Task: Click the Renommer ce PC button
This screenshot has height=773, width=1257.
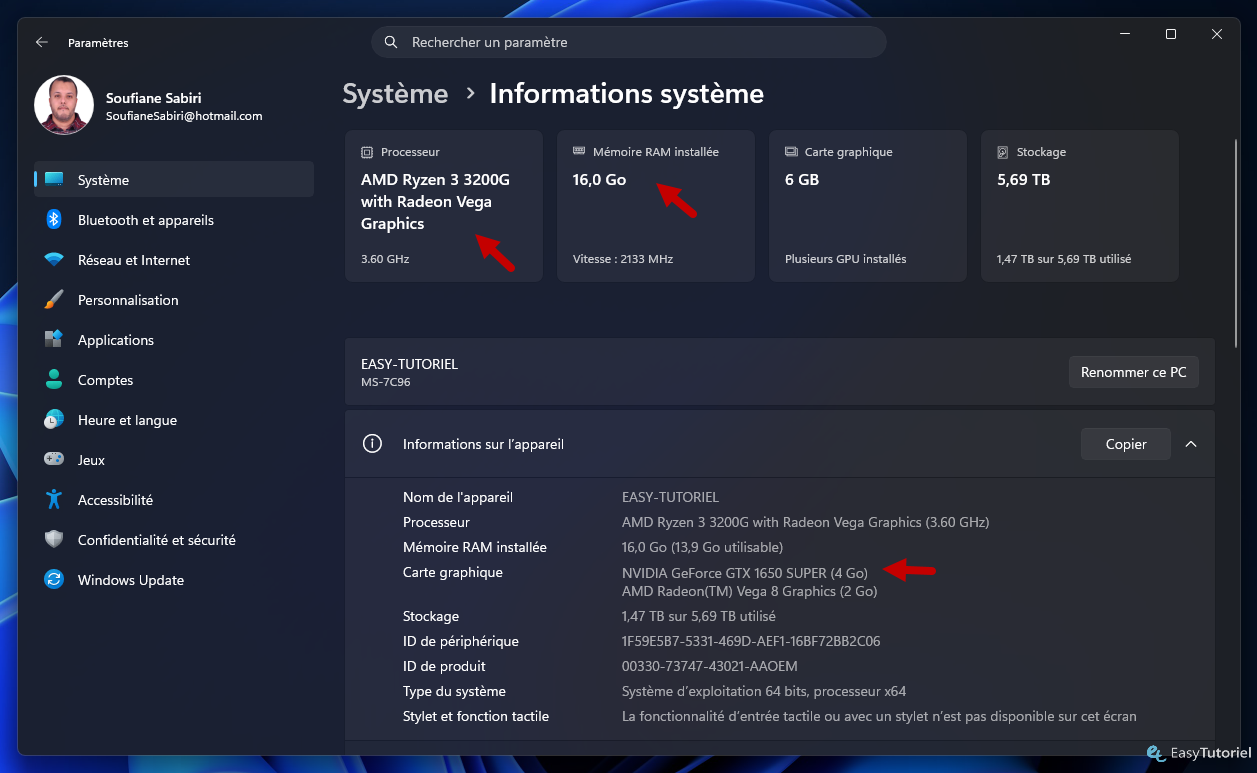Action: (1134, 372)
